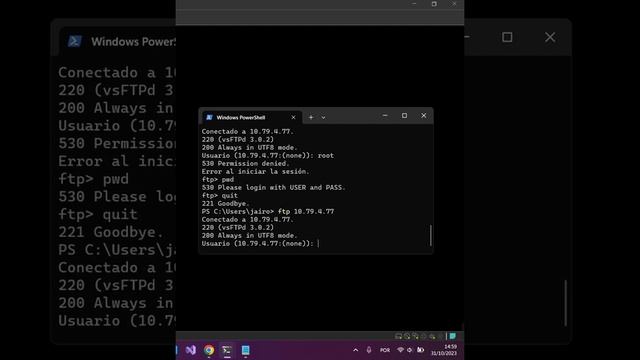Close the large background PowerShell window
Viewport: 640px width, 360px height.
[550, 37]
